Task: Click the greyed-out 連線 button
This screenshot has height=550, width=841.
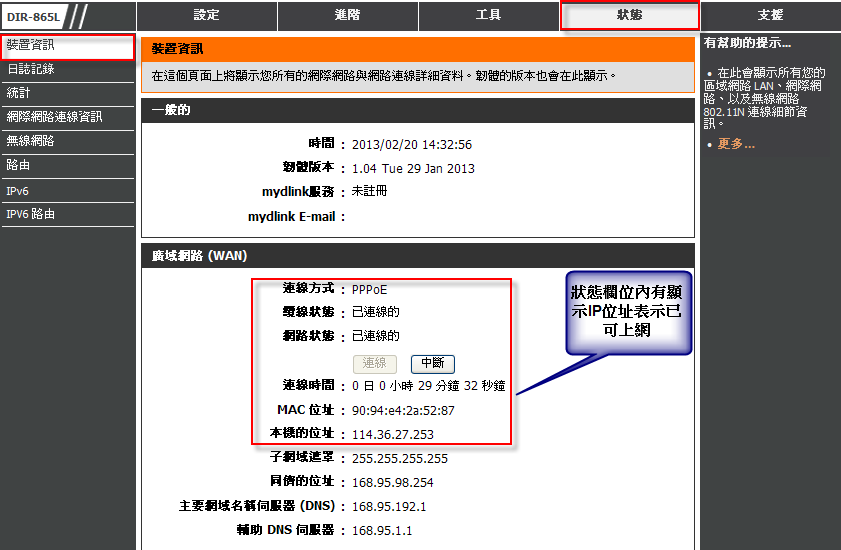Action: point(374,363)
